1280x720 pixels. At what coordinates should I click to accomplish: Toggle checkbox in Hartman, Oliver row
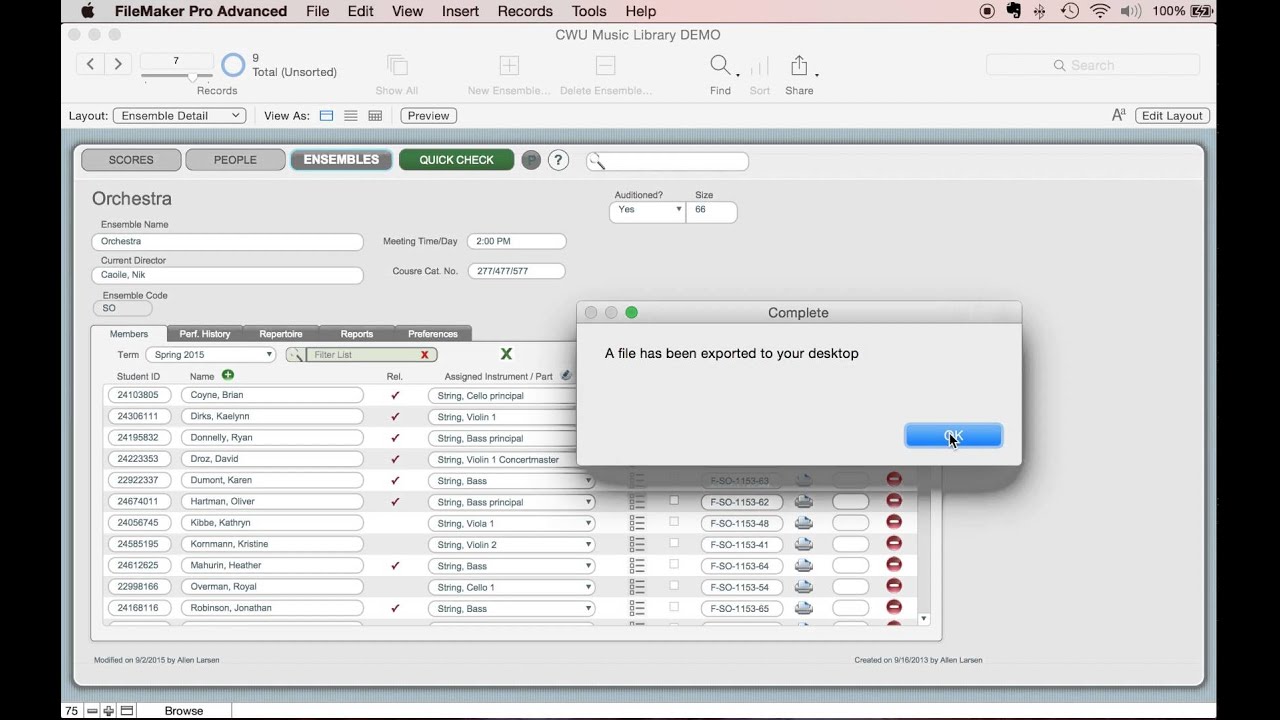[674, 500]
